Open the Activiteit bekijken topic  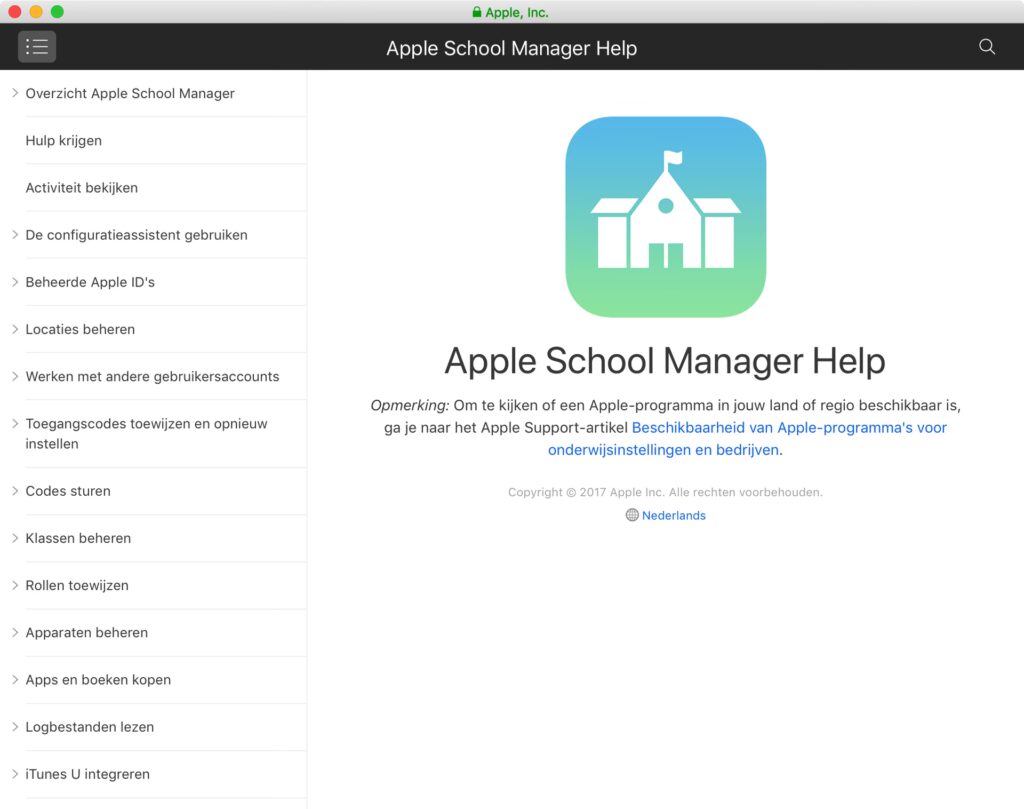(82, 188)
